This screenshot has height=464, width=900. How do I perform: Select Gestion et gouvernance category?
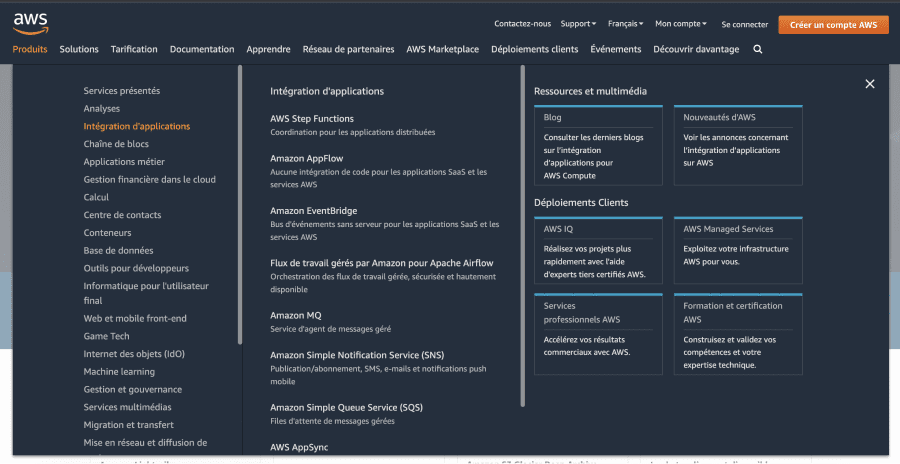coord(133,390)
